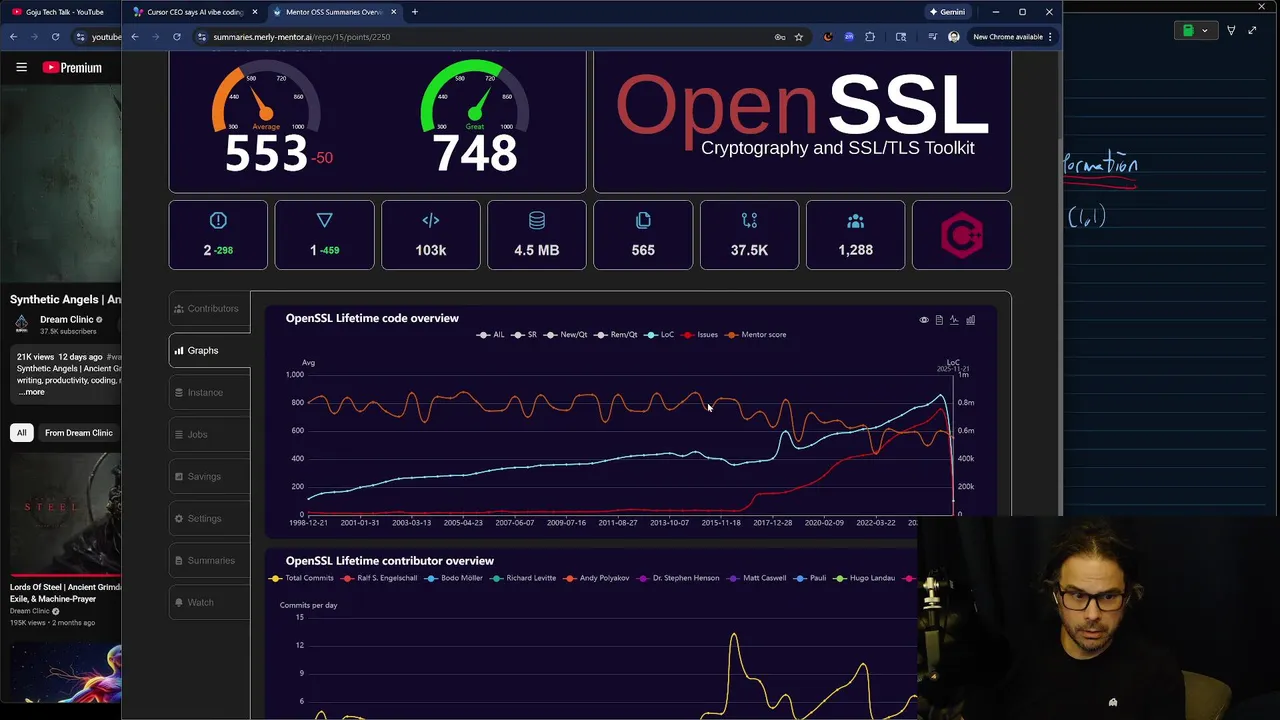Screen dimensions: 1280x720
Task: Open the green notebook dropdown in right window
Action: (1194, 30)
